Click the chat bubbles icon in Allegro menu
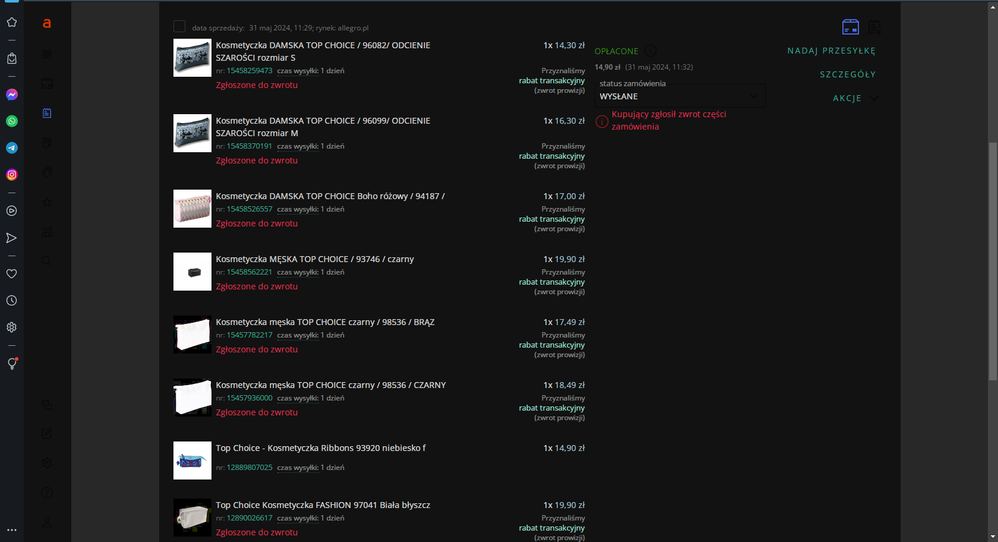 pos(46,405)
